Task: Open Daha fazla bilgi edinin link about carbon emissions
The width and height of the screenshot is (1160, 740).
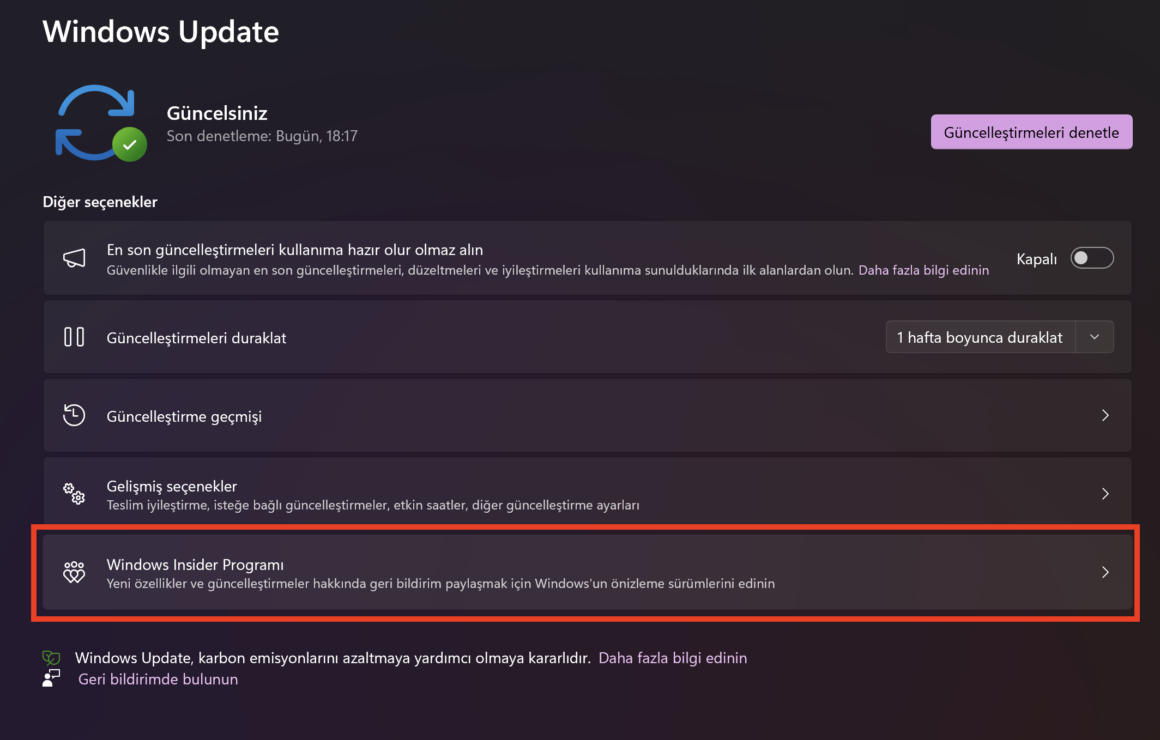Action: click(x=672, y=658)
